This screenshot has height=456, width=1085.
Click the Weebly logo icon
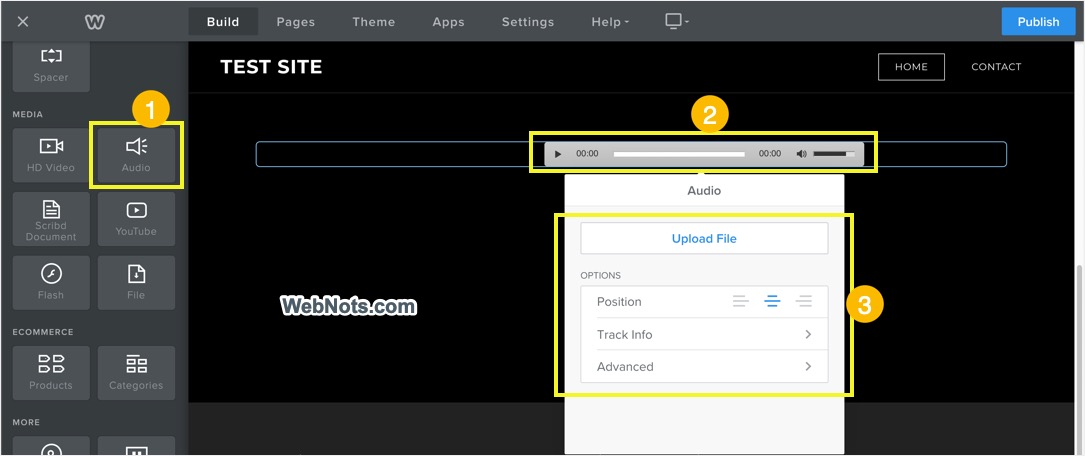point(95,21)
